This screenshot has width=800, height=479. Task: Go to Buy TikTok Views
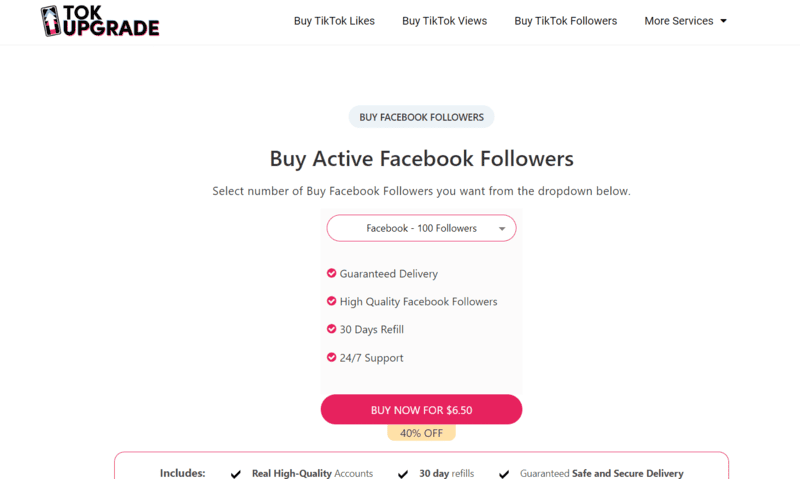coord(444,21)
